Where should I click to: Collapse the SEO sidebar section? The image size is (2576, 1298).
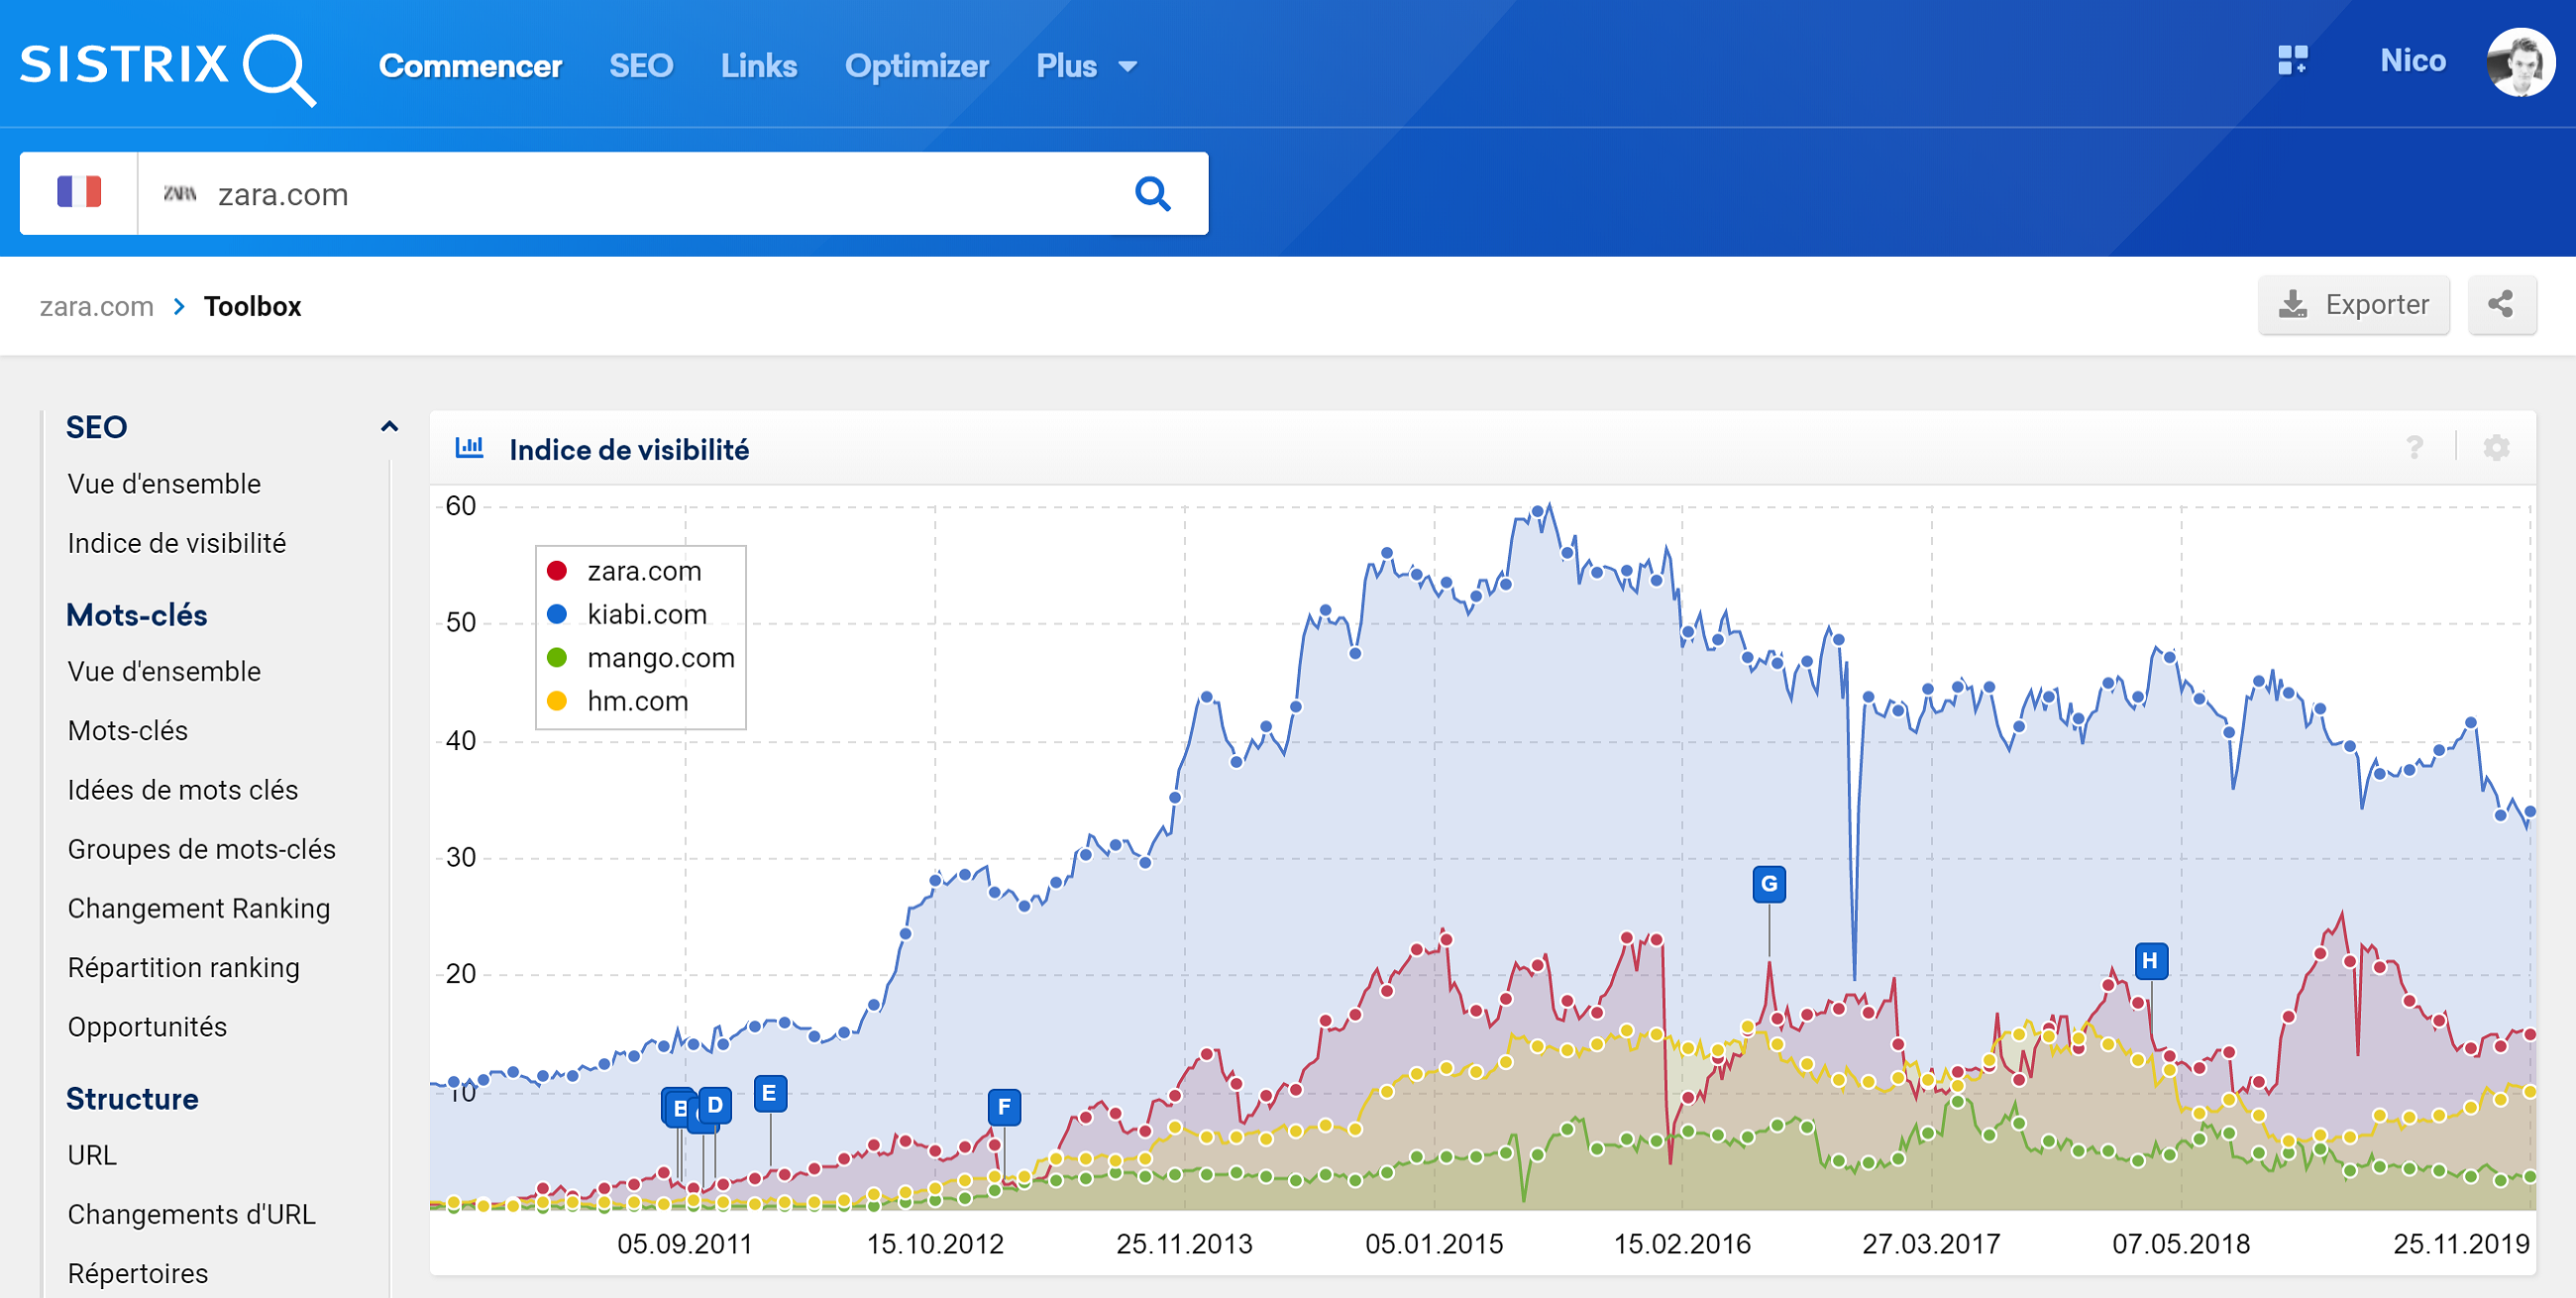[390, 427]
